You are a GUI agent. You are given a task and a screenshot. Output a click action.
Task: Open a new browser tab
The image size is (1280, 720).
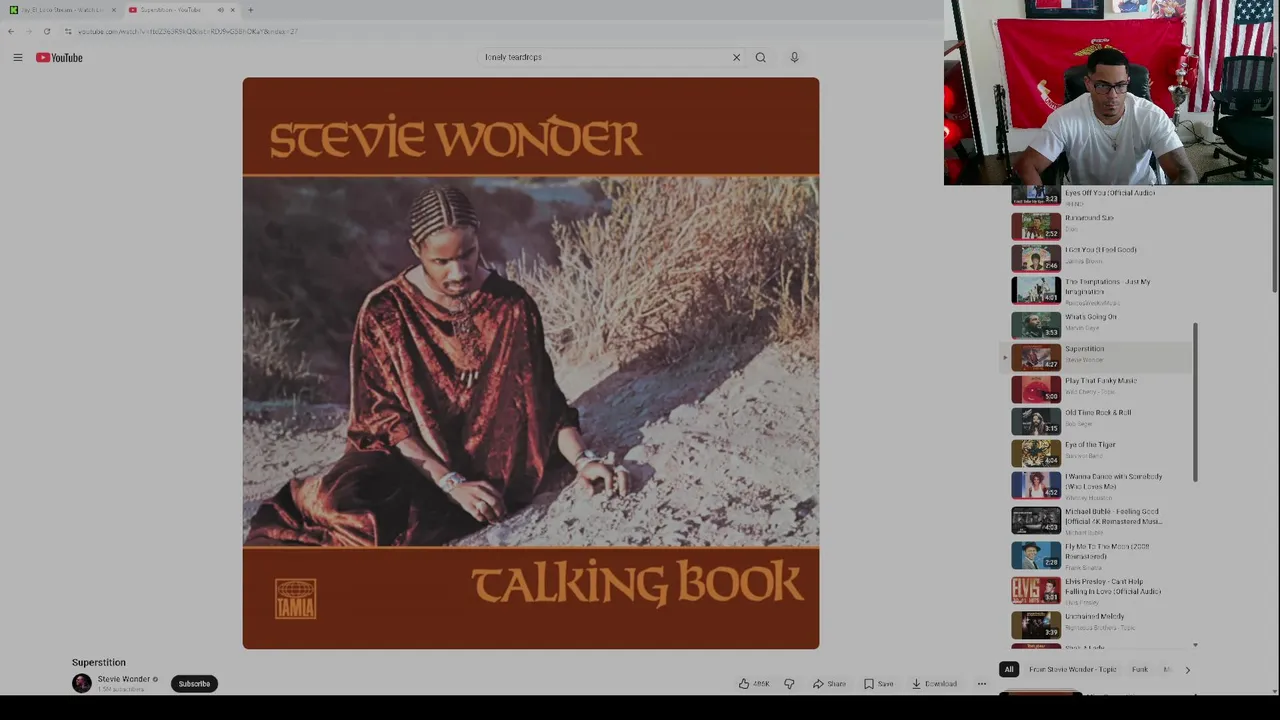[250, 10]
